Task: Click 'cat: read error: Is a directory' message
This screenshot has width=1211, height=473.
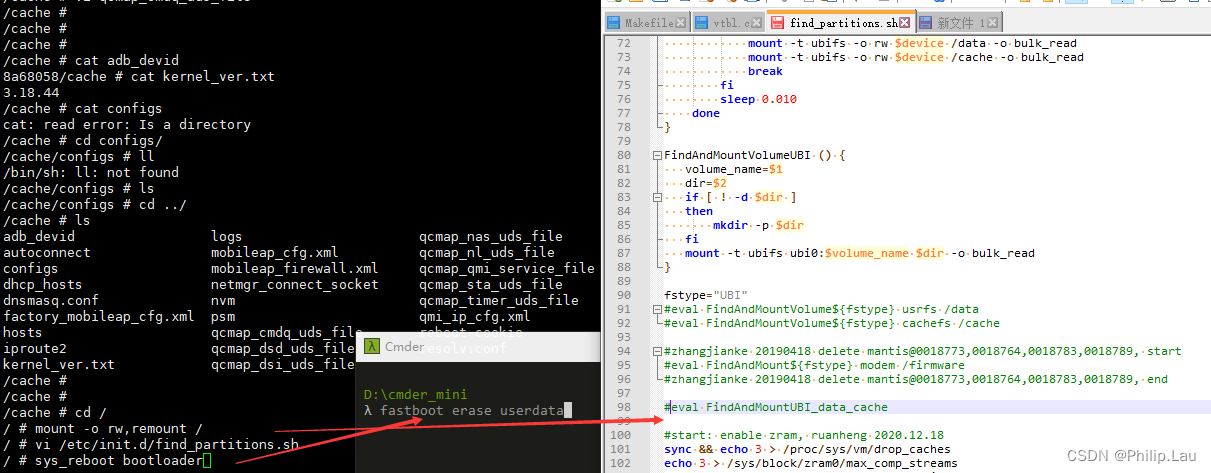Action: [127, 124]
